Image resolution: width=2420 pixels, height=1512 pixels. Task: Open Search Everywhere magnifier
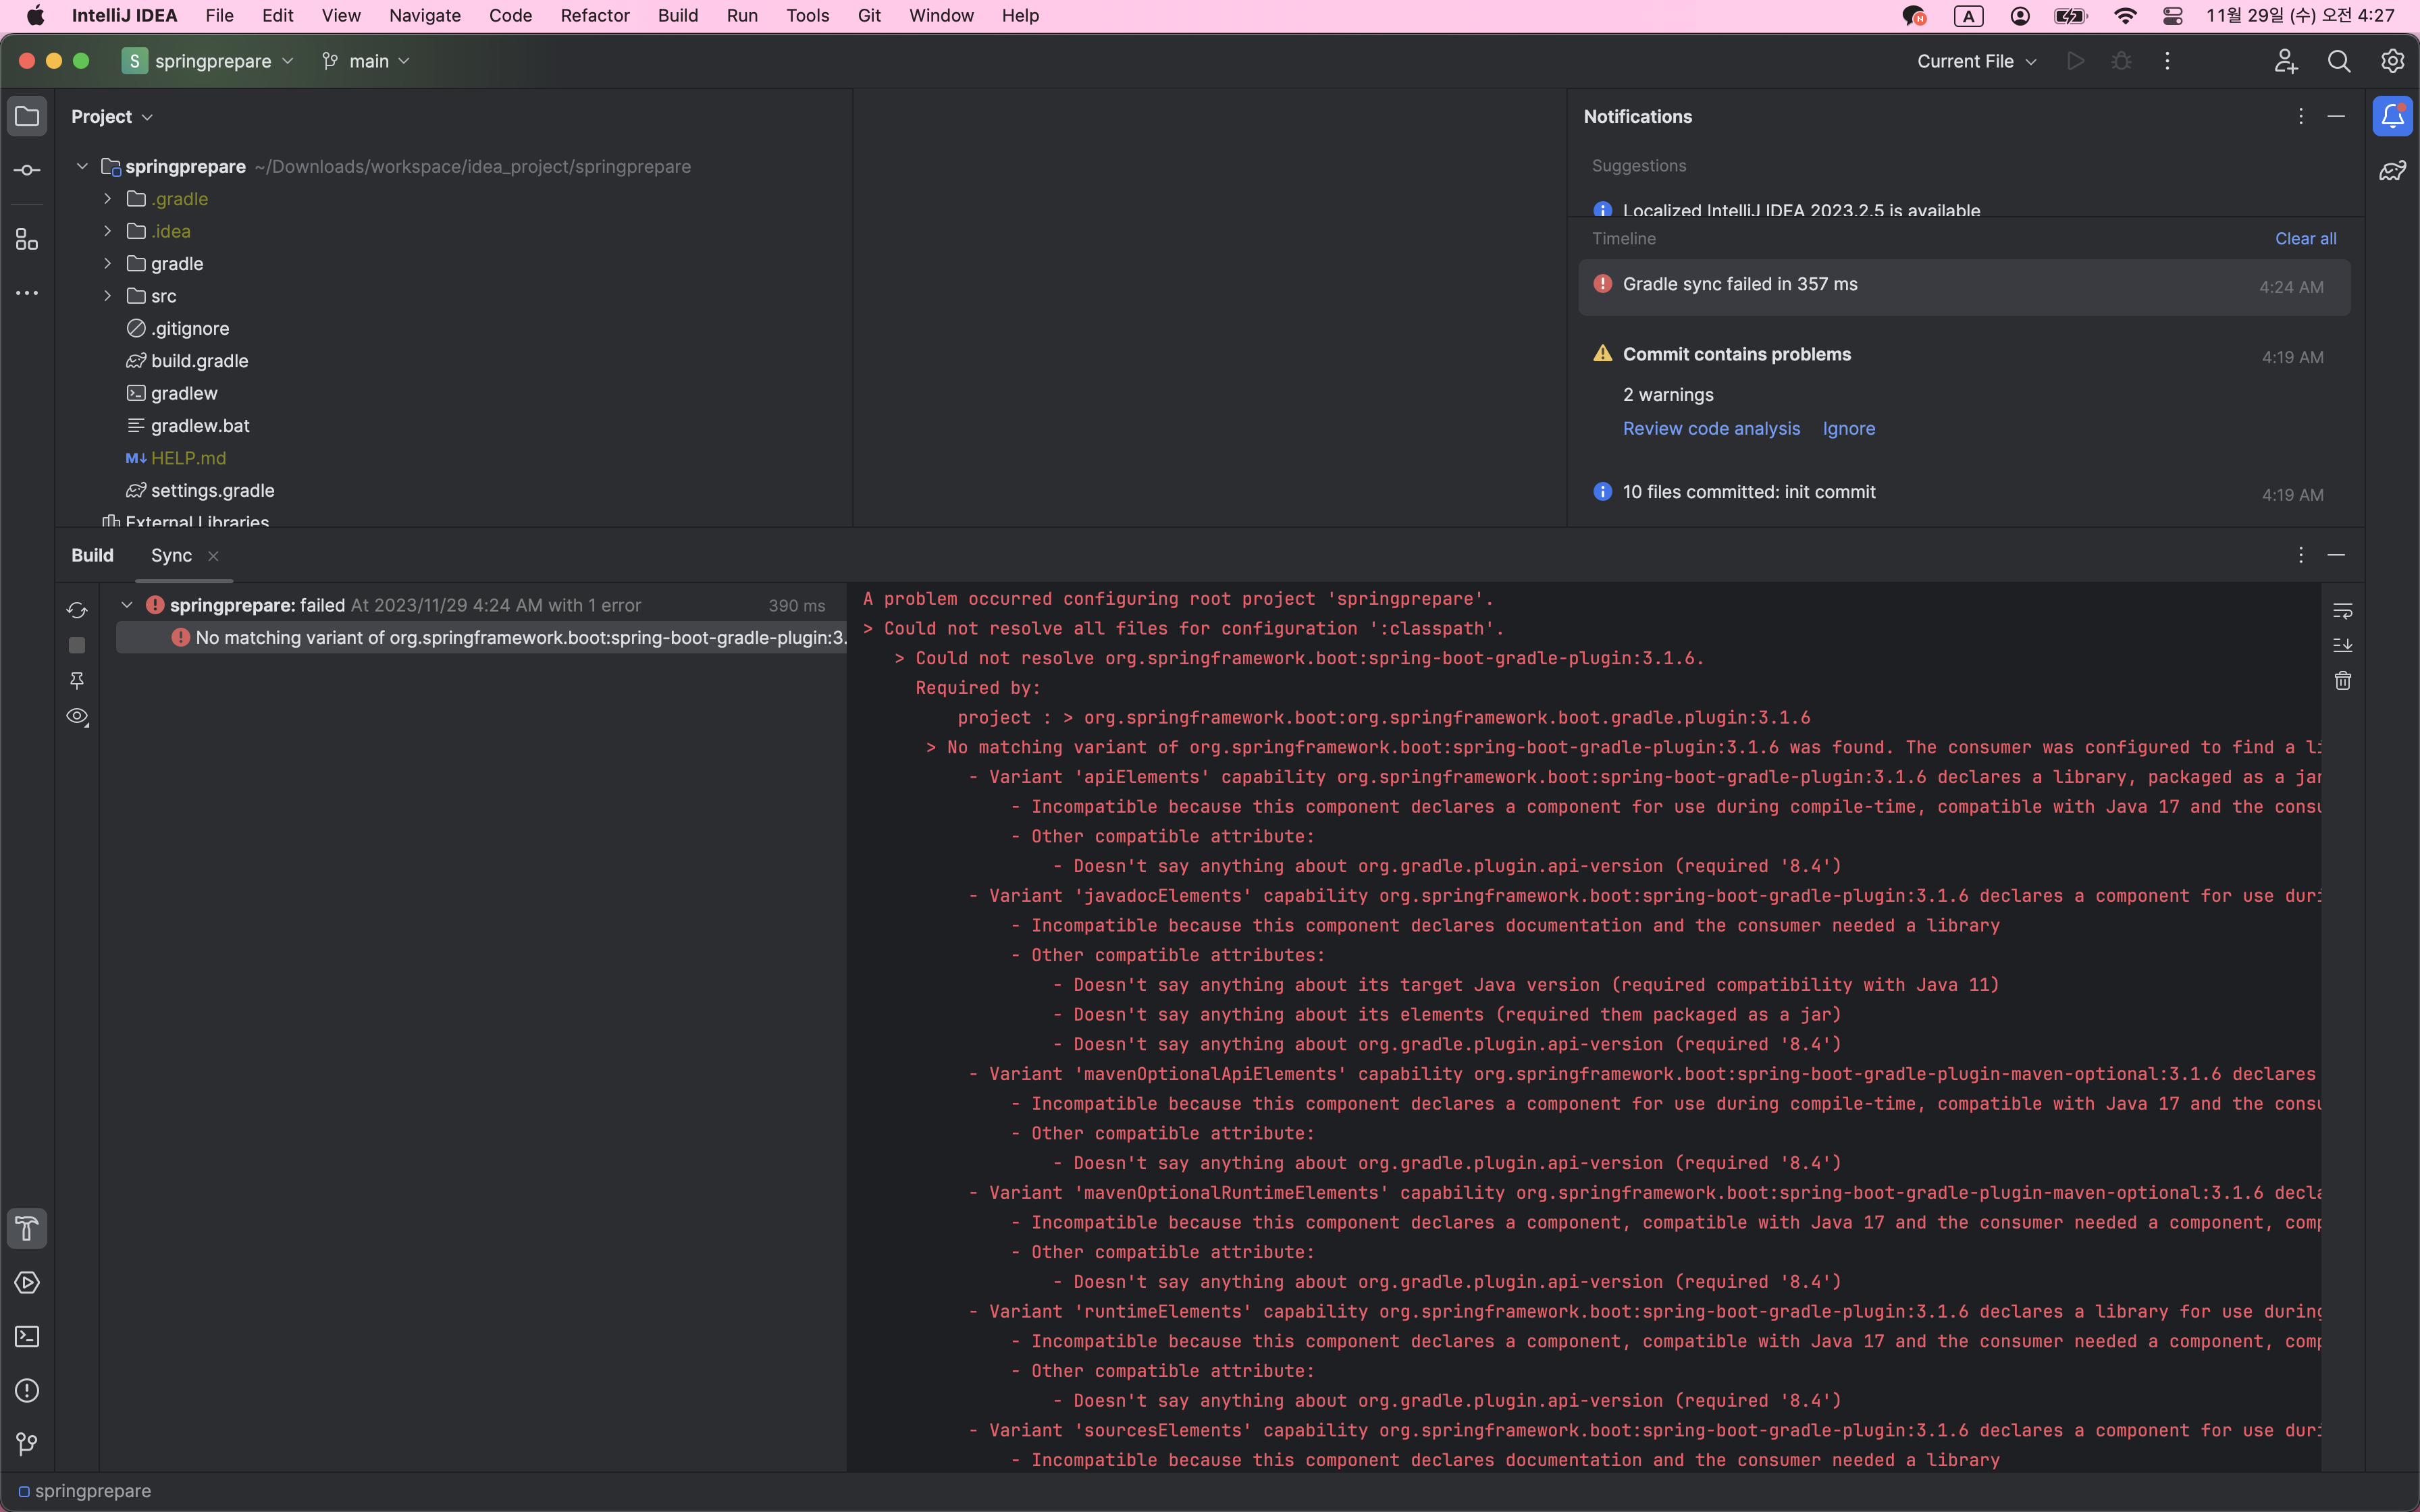tap(2339, 61)
